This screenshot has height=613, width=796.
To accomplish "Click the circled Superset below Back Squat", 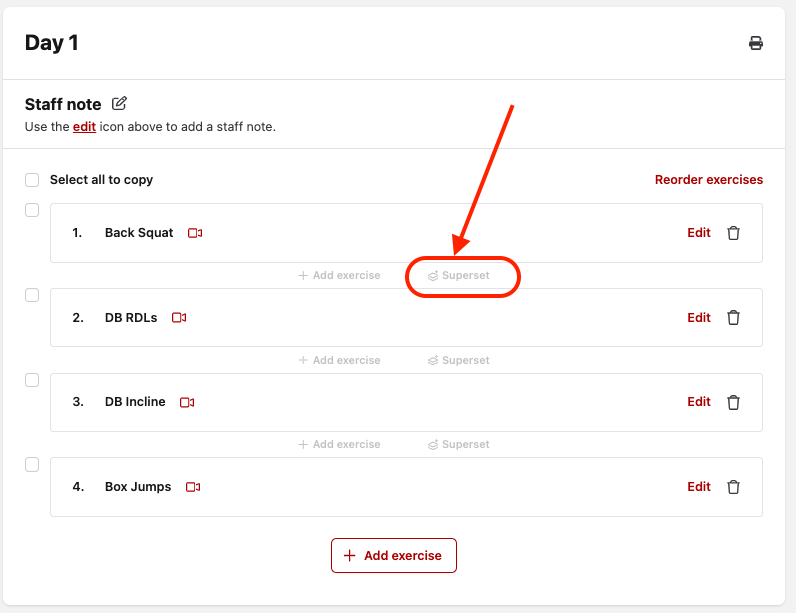I will pyautogui.click(x=460, y=275).
